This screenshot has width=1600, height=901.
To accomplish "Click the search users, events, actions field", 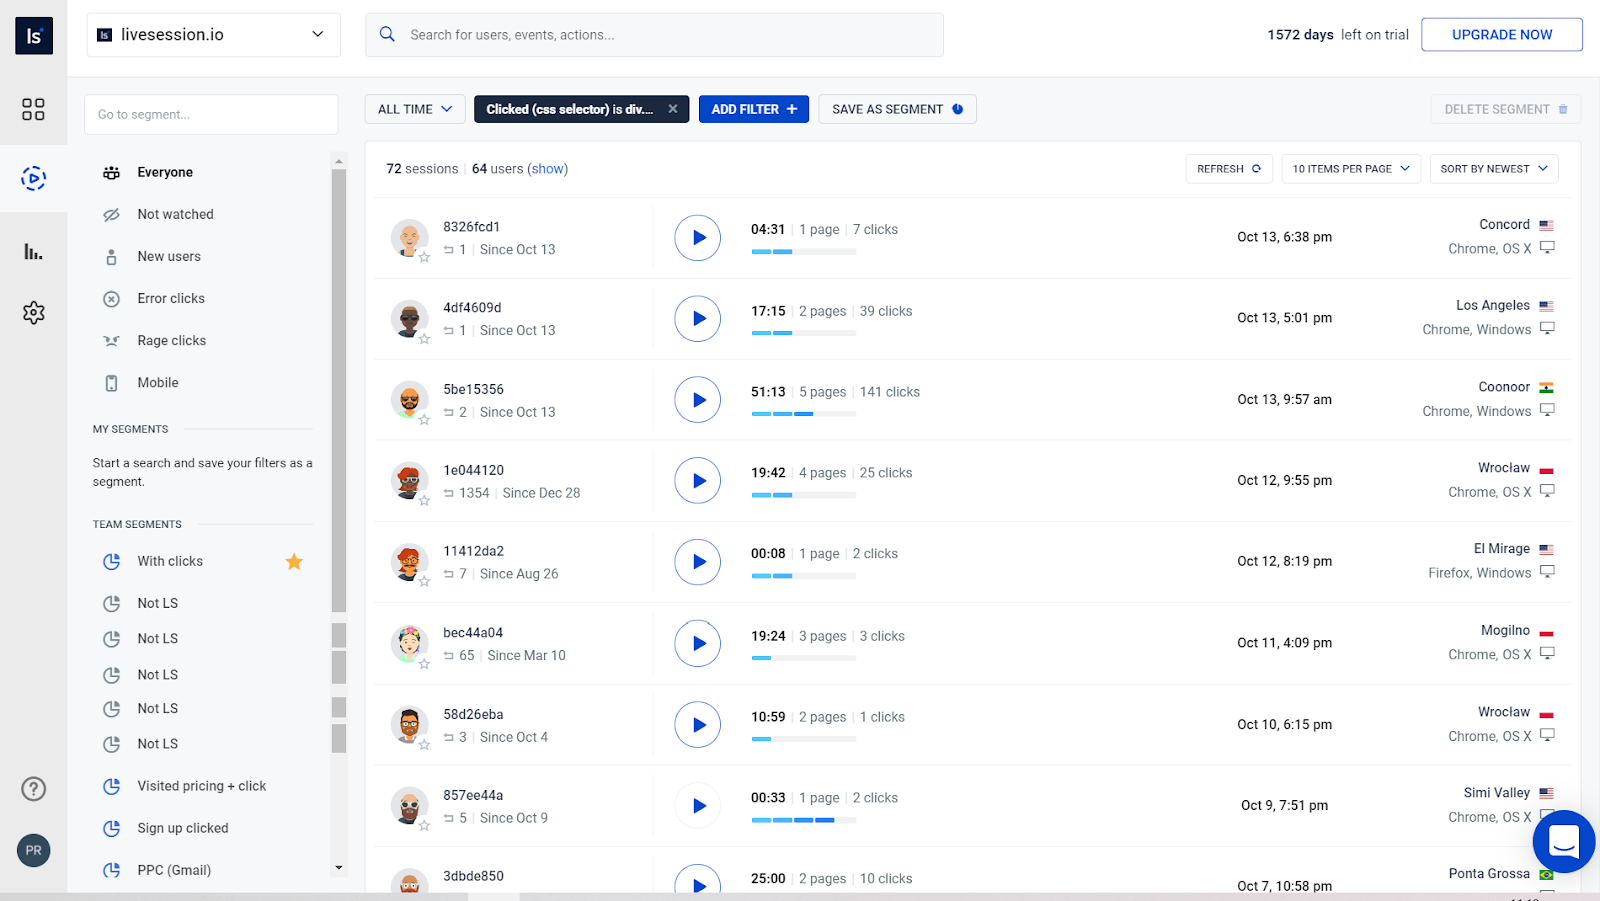I will click(x=654, y=34).
